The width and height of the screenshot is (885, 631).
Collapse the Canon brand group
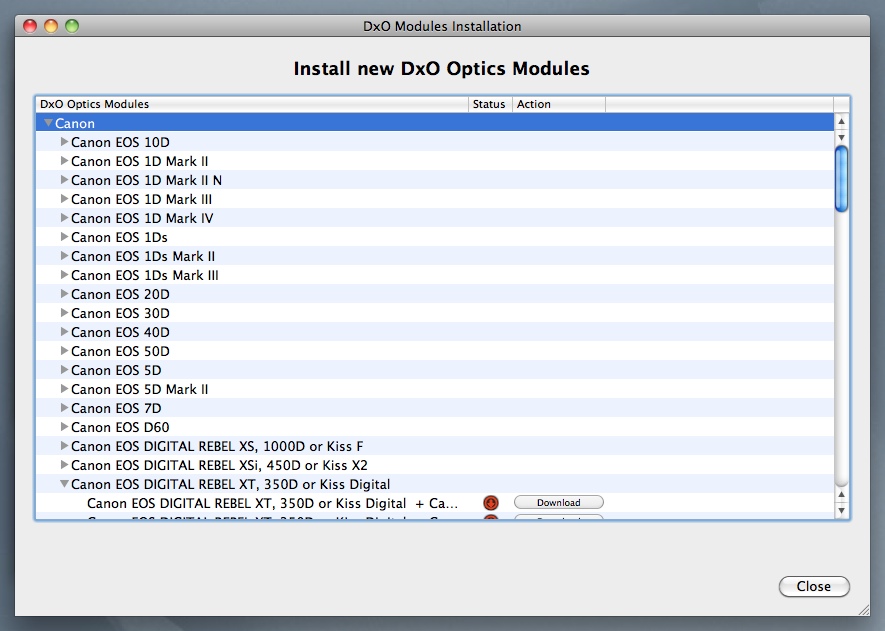click(47, 123)
